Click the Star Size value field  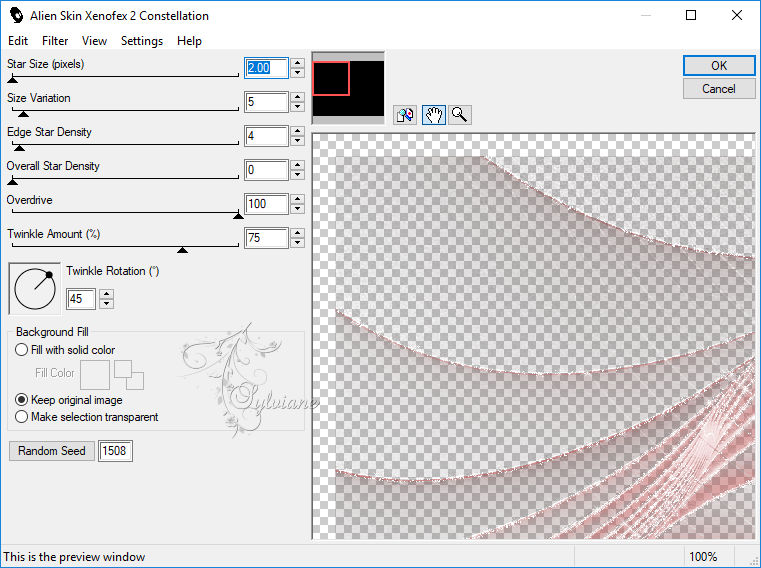pyautogui.click(x=266, y=68)
